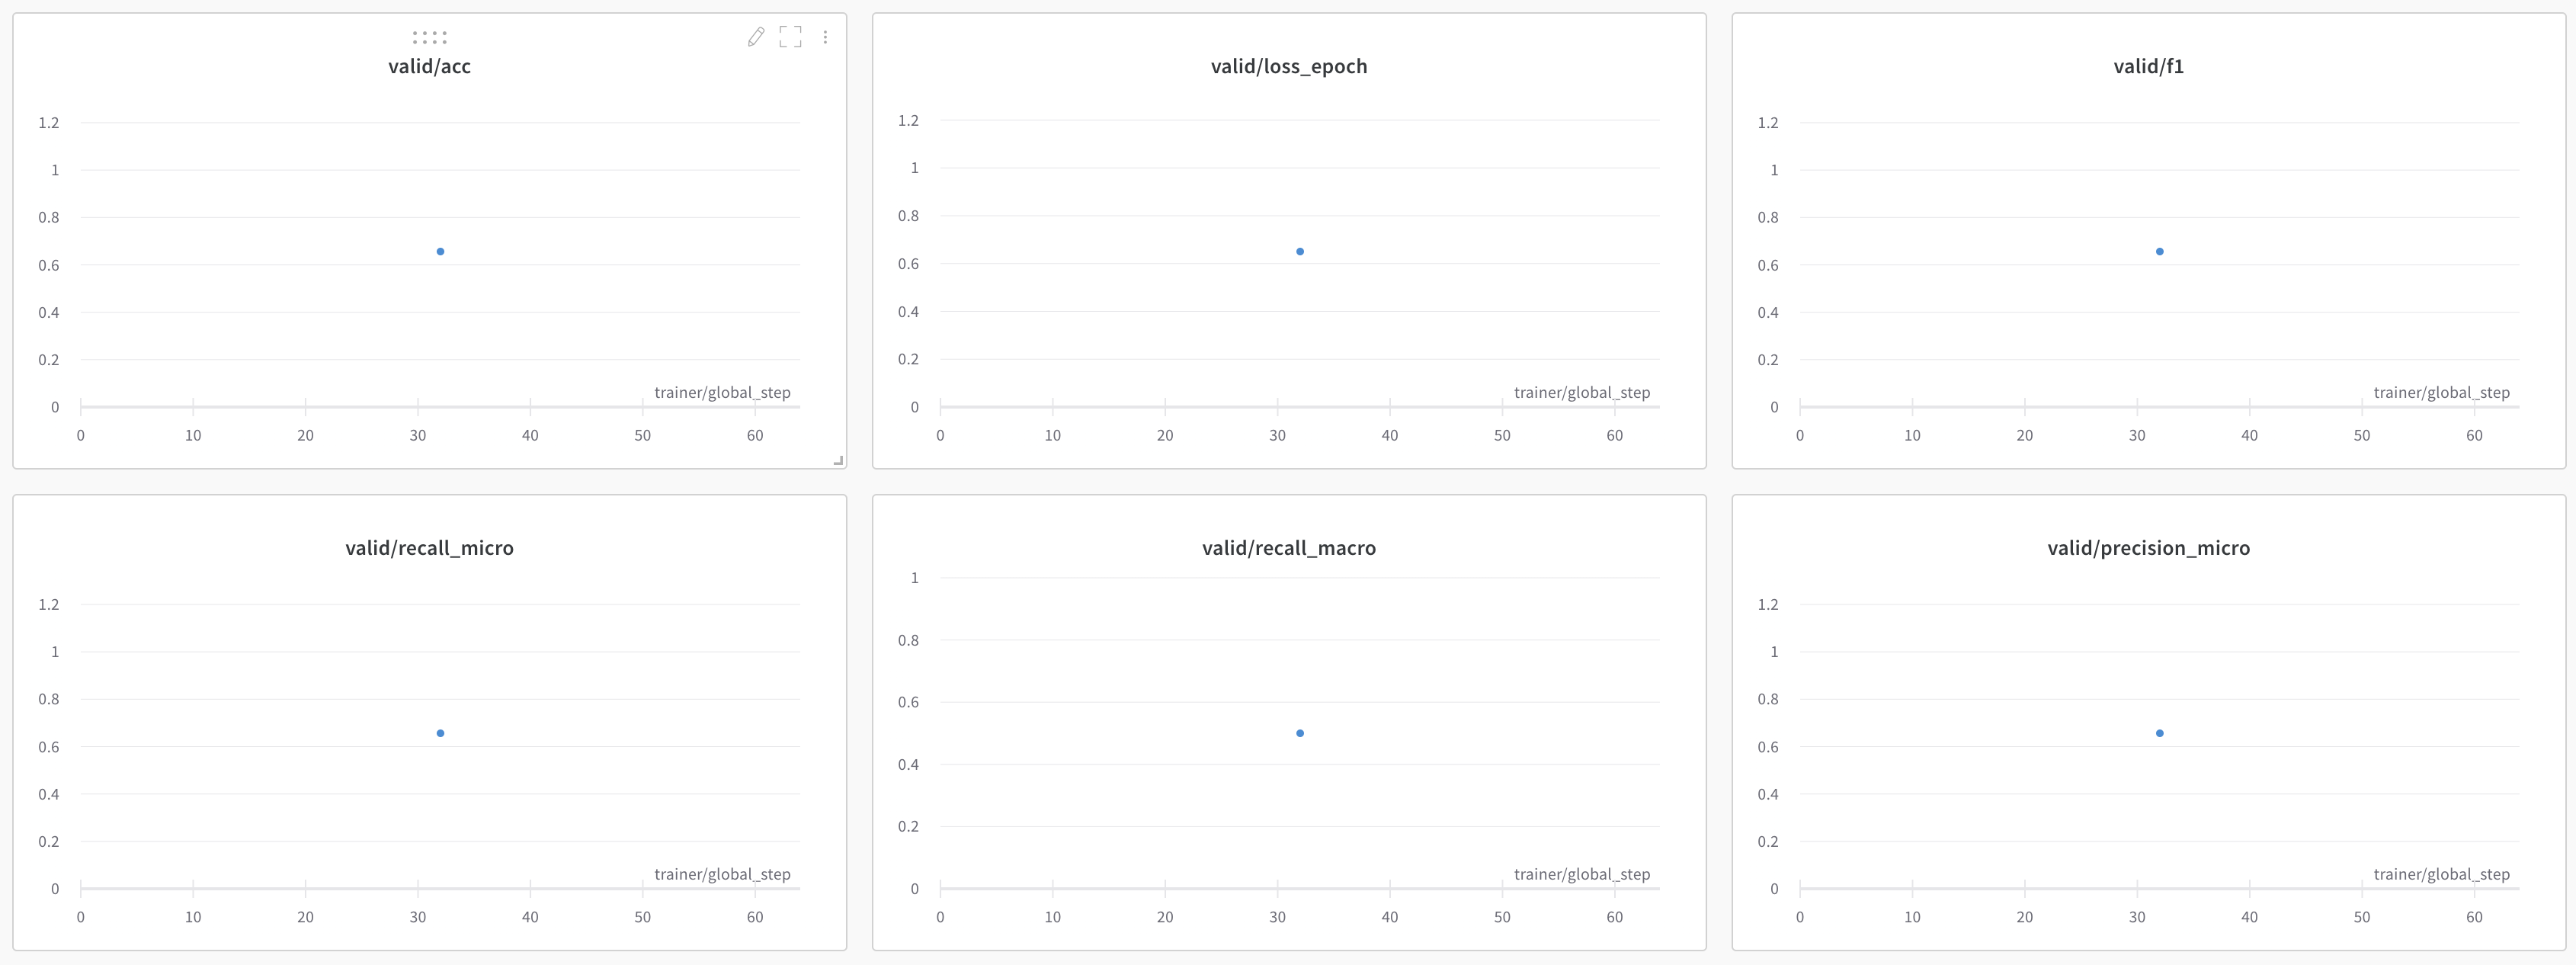Image resolution: width=2576 pixels, height=965 pixels.
Task: Click trainer/global_step axis label in valid/acc chart
Action: 722,393
